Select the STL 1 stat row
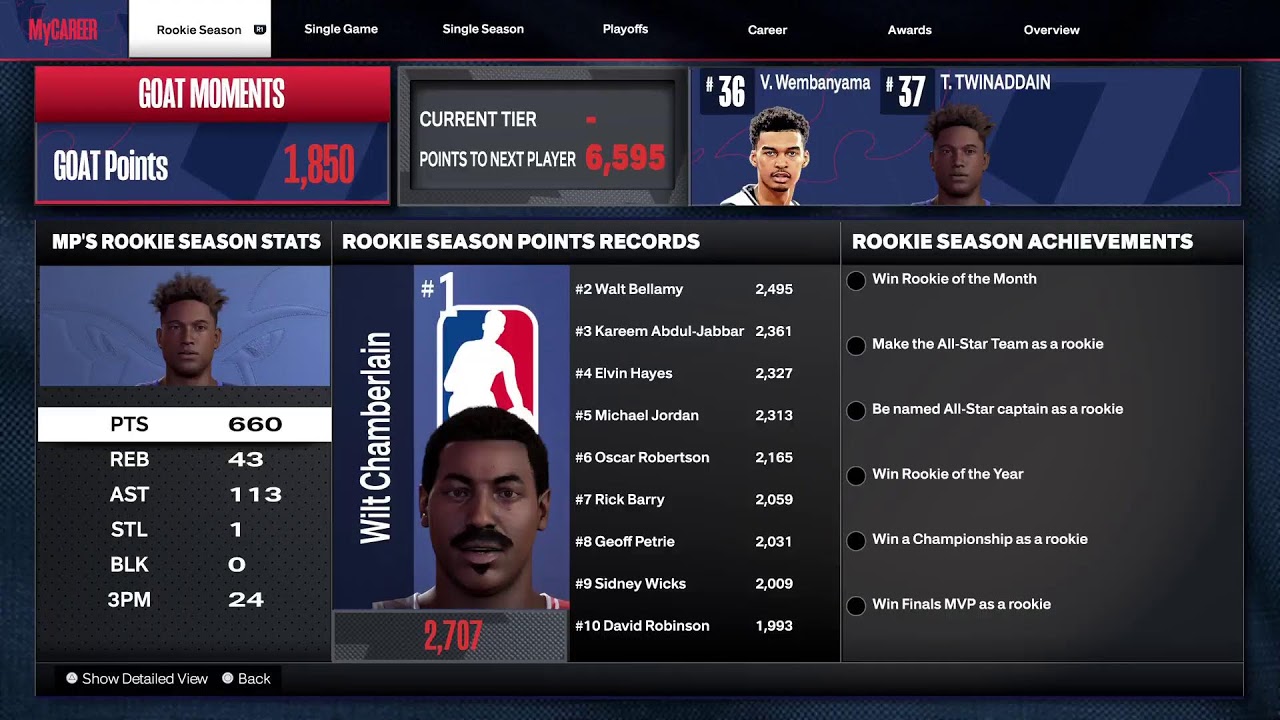 (x=184, y=529)
